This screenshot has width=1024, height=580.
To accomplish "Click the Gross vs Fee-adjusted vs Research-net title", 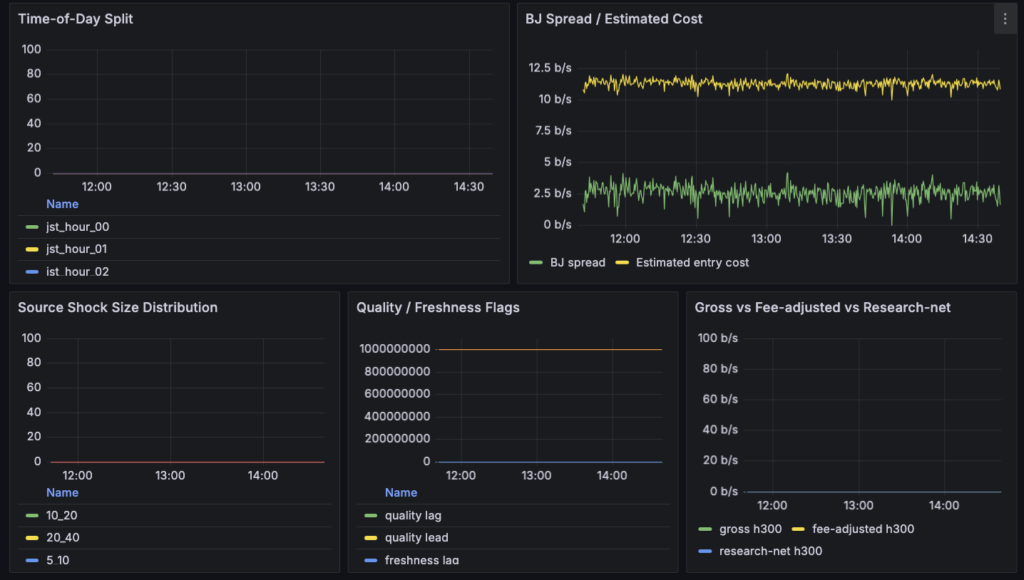I will [x=822, y=307].
